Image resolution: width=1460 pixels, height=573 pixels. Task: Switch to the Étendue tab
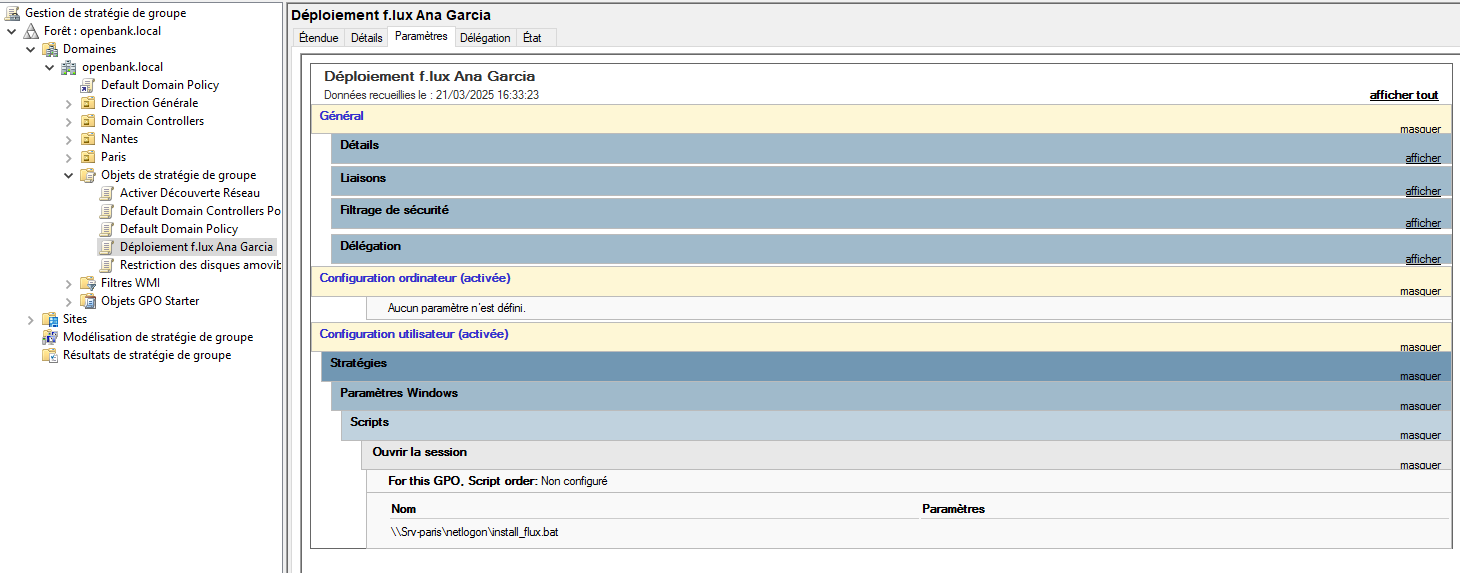(318, 38)
